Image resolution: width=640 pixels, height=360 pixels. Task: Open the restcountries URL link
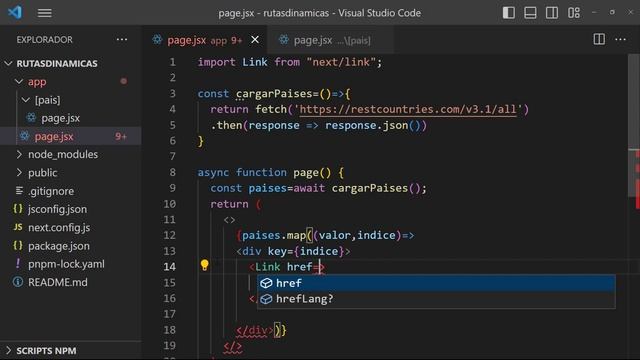(x=408, y=109)
